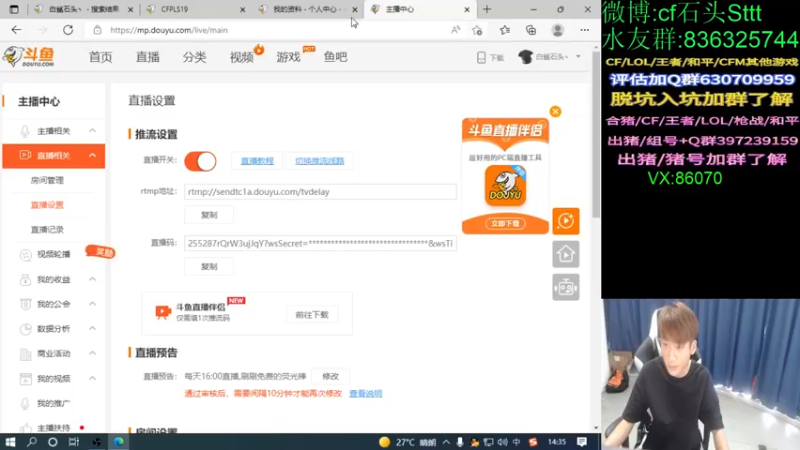The height and width of the screenshot is (450, 800).
Task: Open browser settings and more menu
Action: [x=585, y=30]
